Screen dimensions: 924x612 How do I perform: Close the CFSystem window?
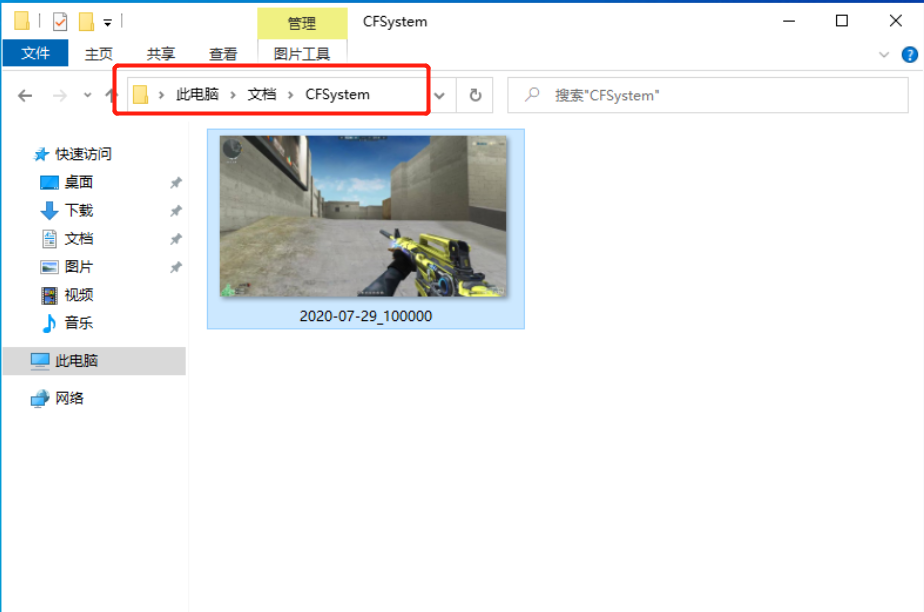coord(896,21)
